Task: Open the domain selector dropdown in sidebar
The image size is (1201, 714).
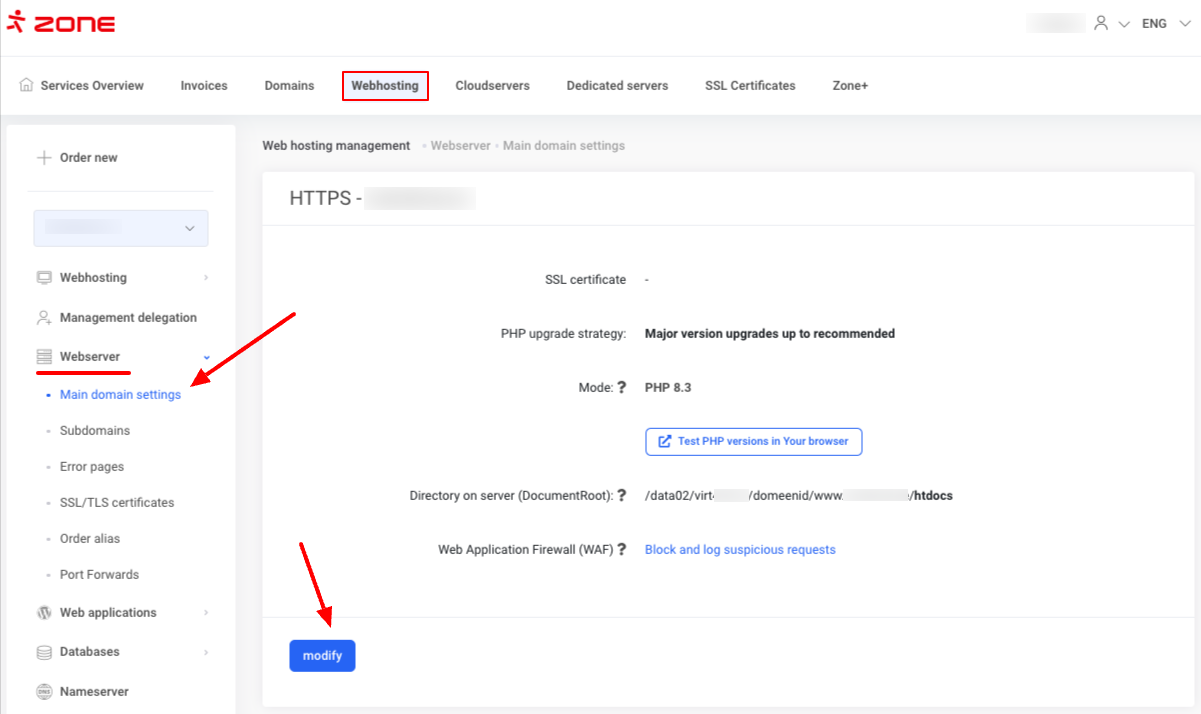Action: point(121,228)
